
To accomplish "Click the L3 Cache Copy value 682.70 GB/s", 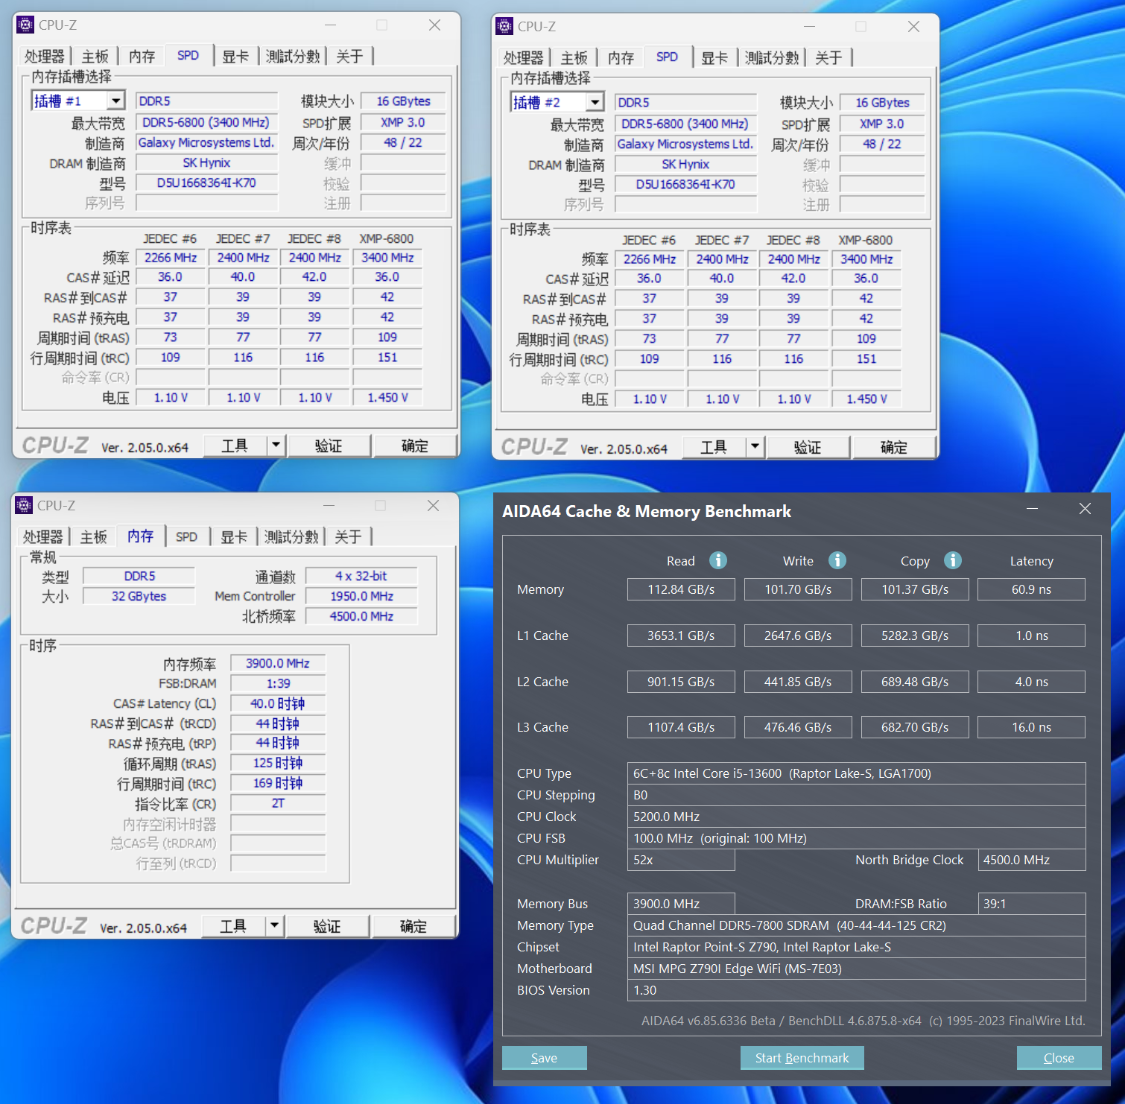I will point(915,727).
